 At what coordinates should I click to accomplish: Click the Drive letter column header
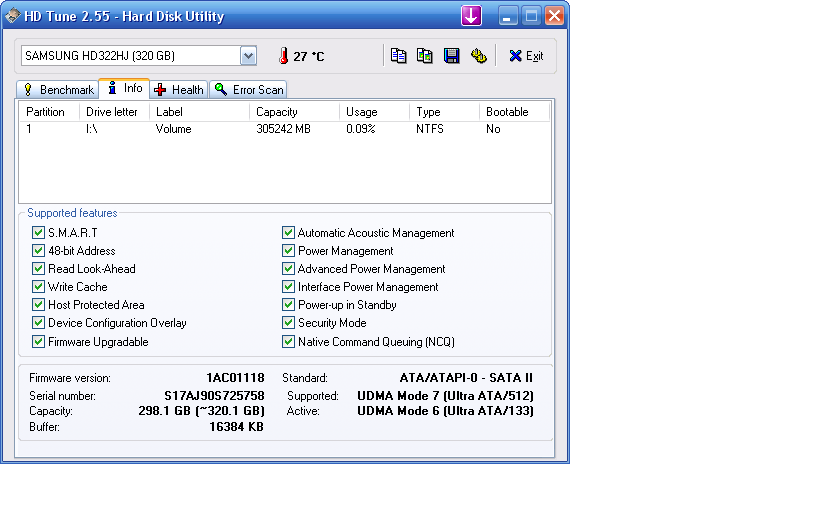click(114, 112)
